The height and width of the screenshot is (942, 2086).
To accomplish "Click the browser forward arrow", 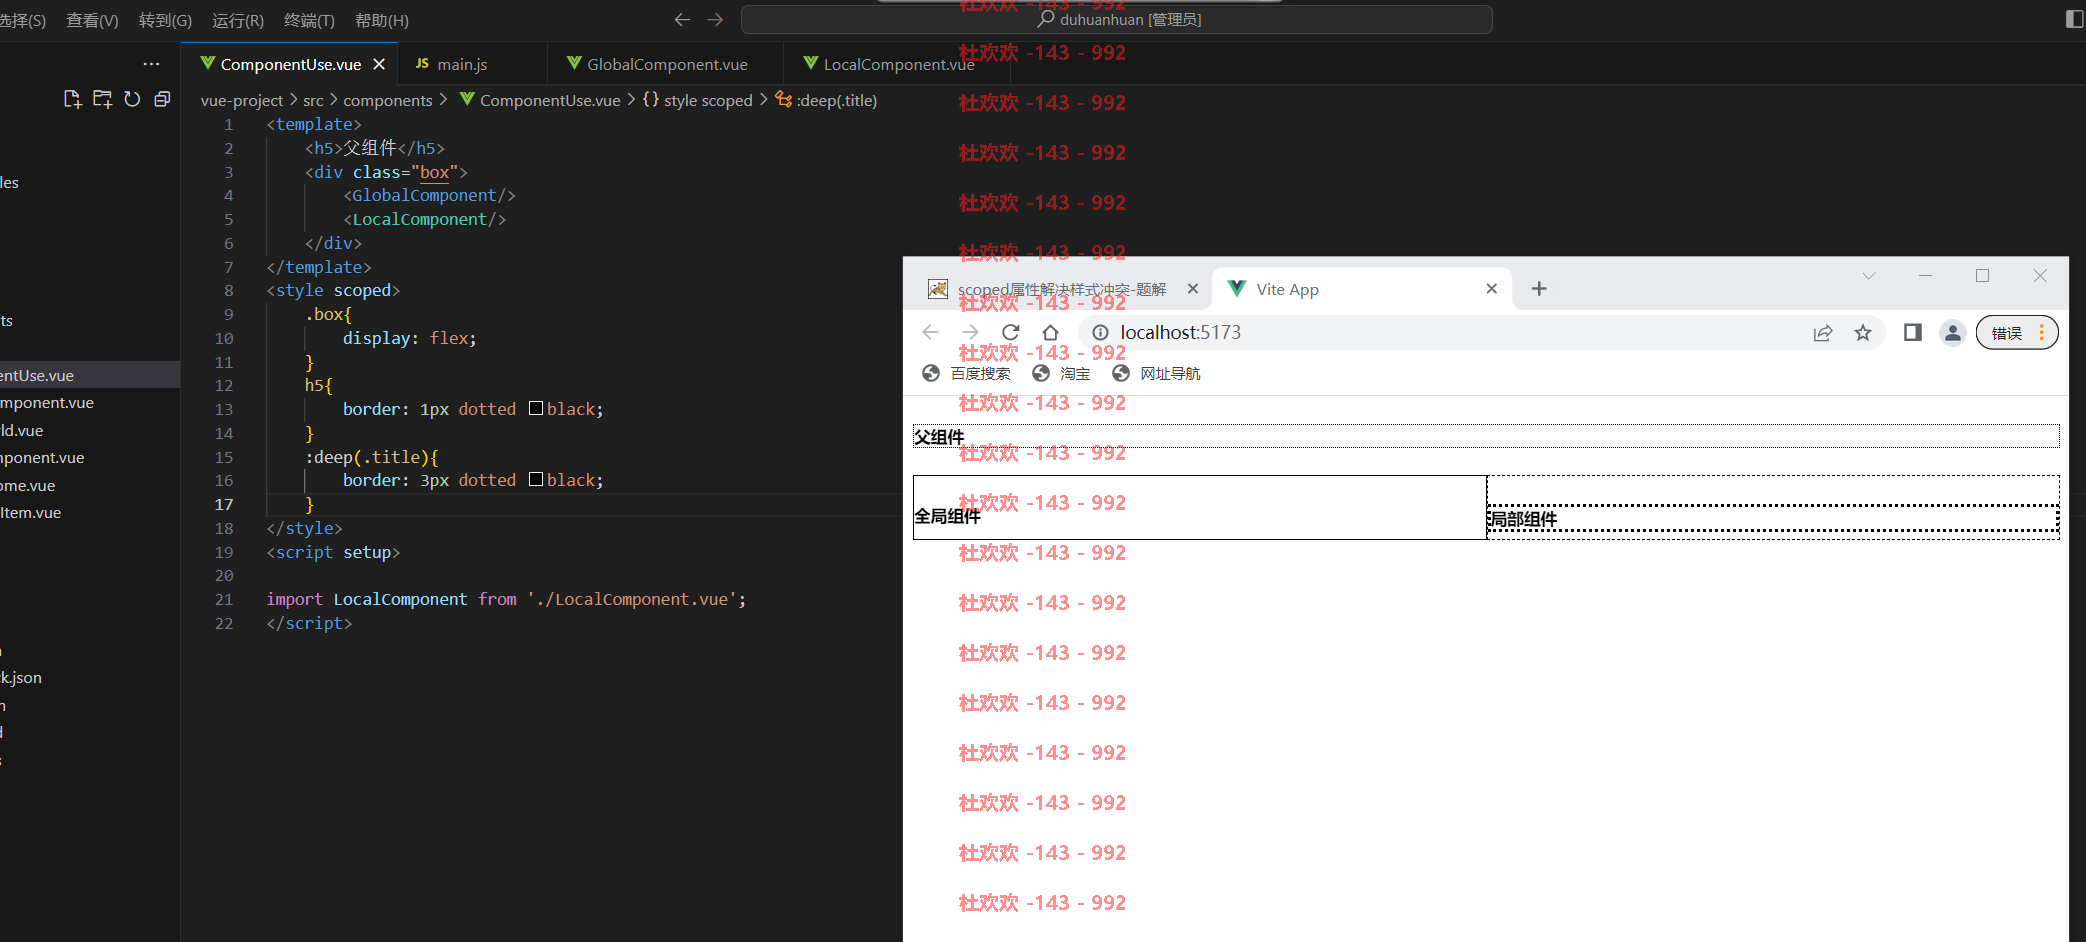I will tap(970, 332).
